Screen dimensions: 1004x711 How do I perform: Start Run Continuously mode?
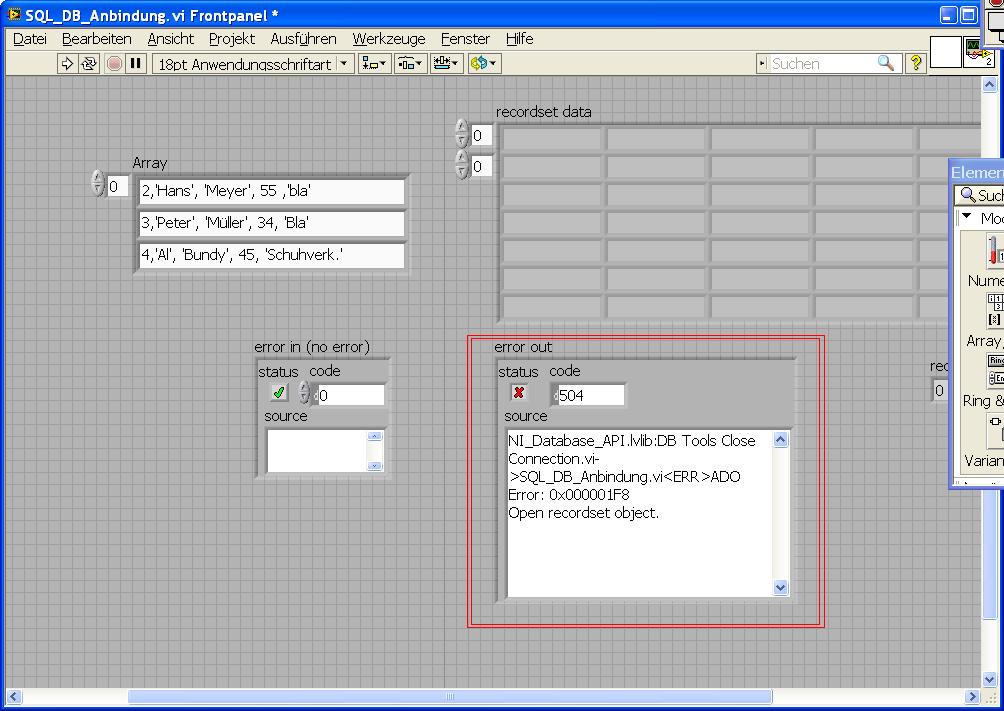click(89, 63)
